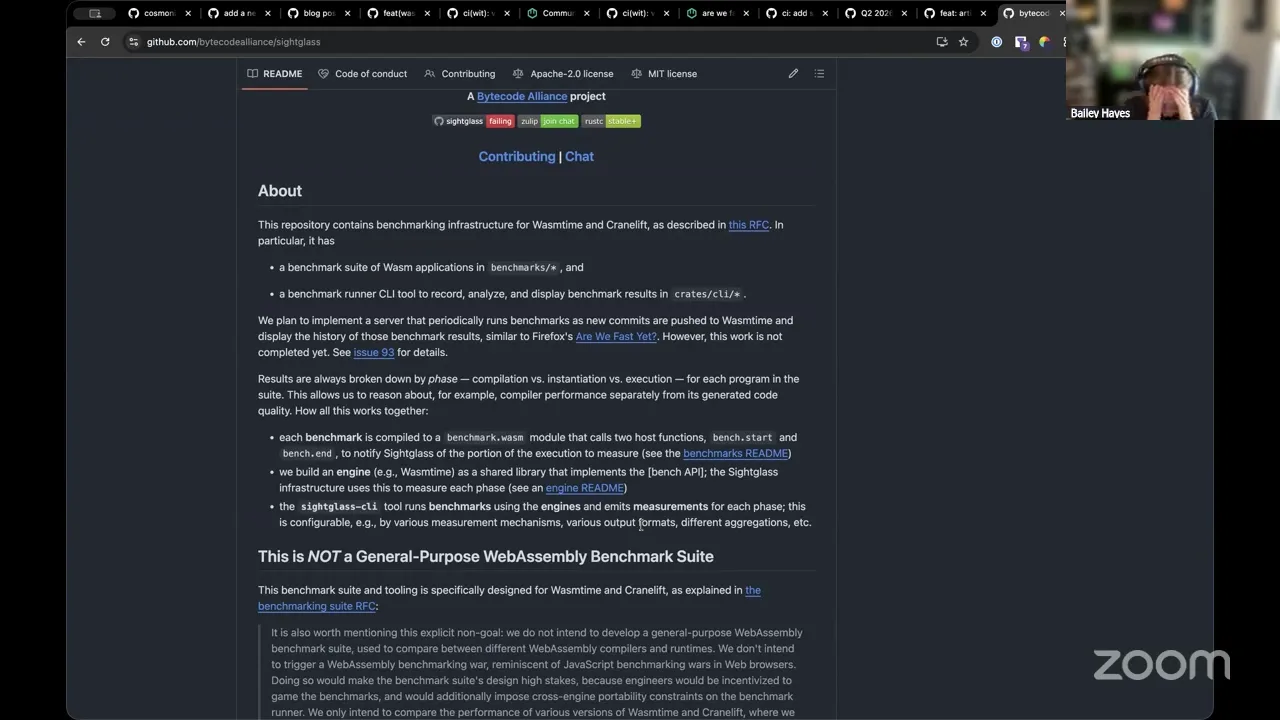Close the 'blog pos' browser tab

tap(347, 14)
